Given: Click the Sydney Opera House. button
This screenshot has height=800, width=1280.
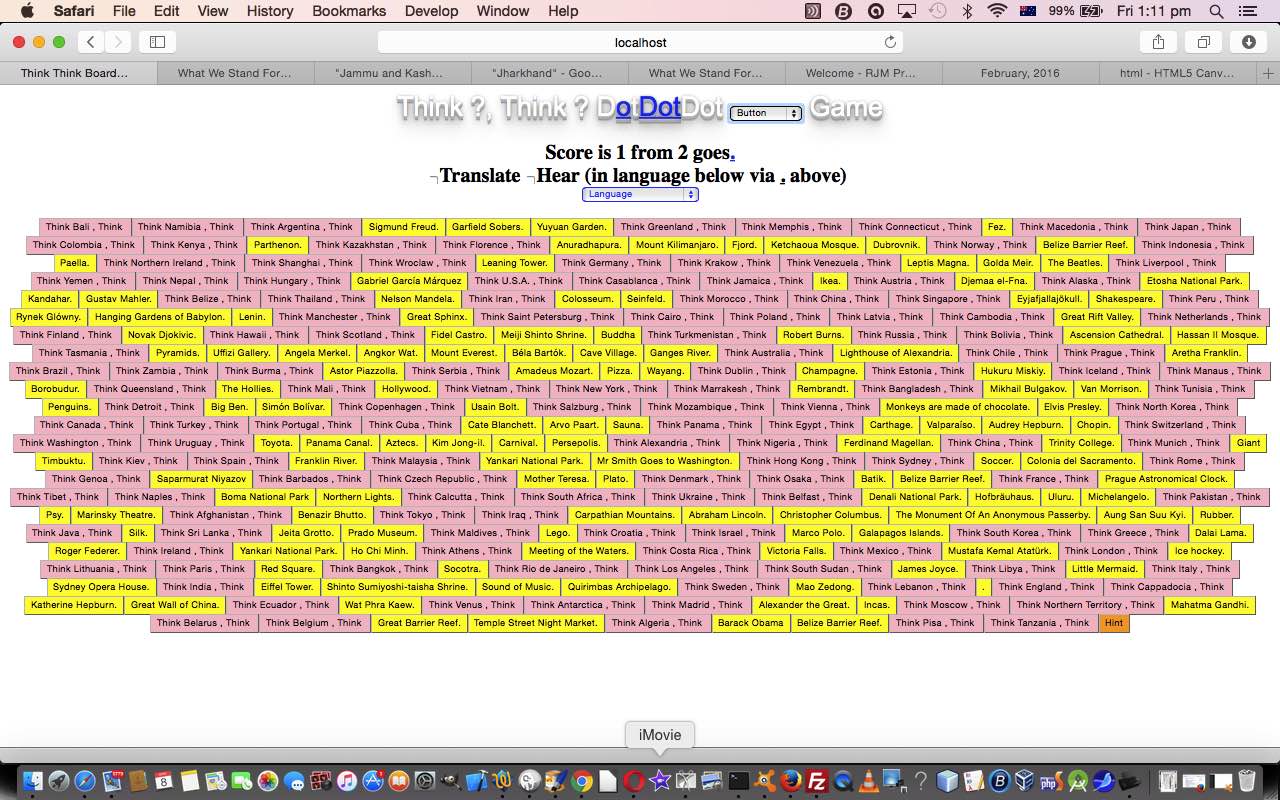Looking at the screenshot, I should coord(101,587).
